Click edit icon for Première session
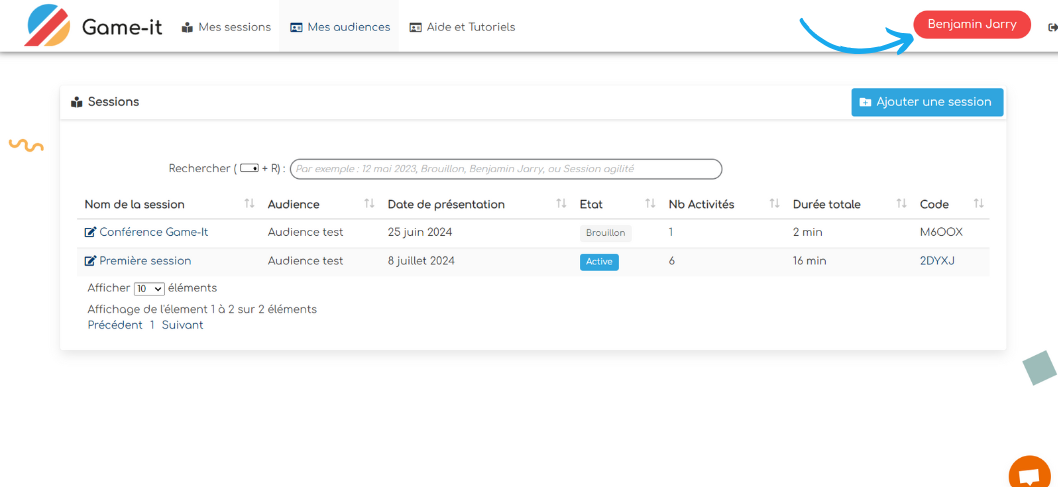Viewport: 1058px width, 487px height. click(x=90, y=260)
